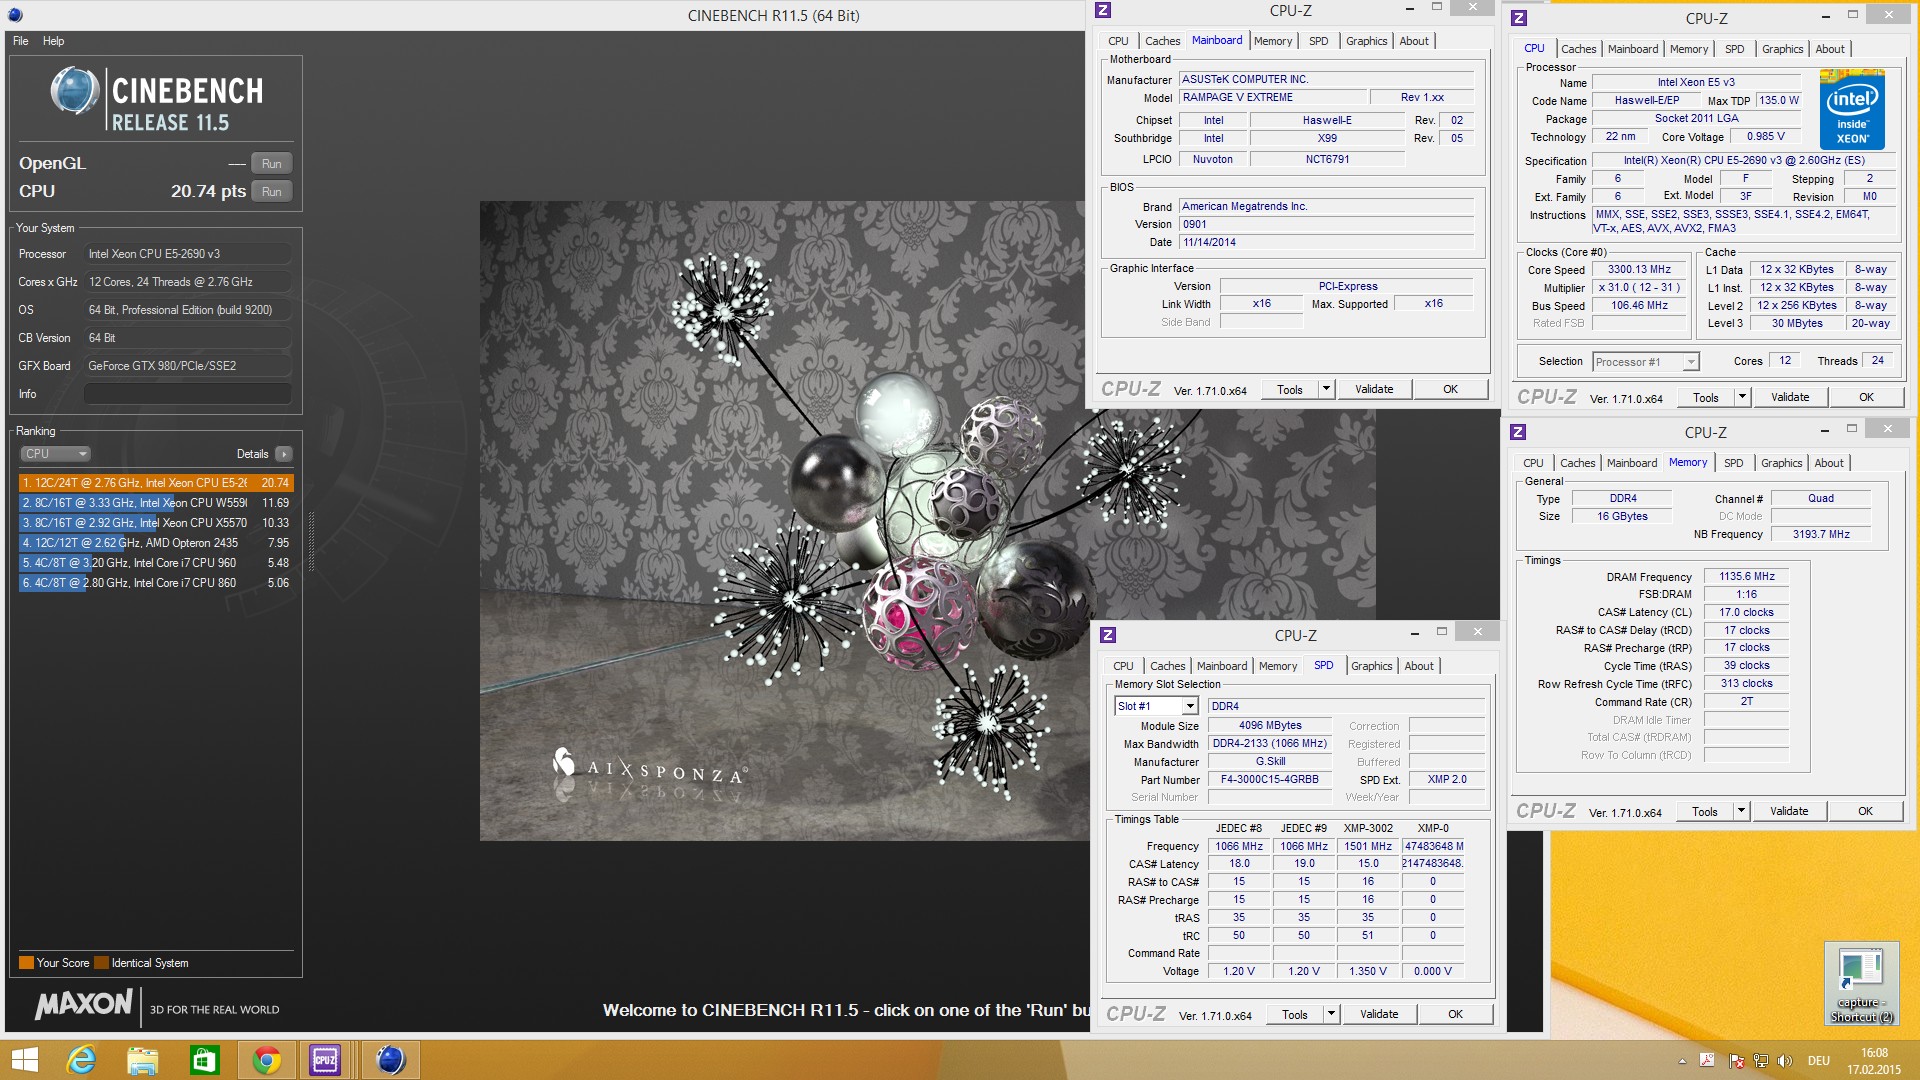Viewport: 1920px width, 1080px height.
Task: Open the File menu in Cinebench
Action: coord(21,41)
